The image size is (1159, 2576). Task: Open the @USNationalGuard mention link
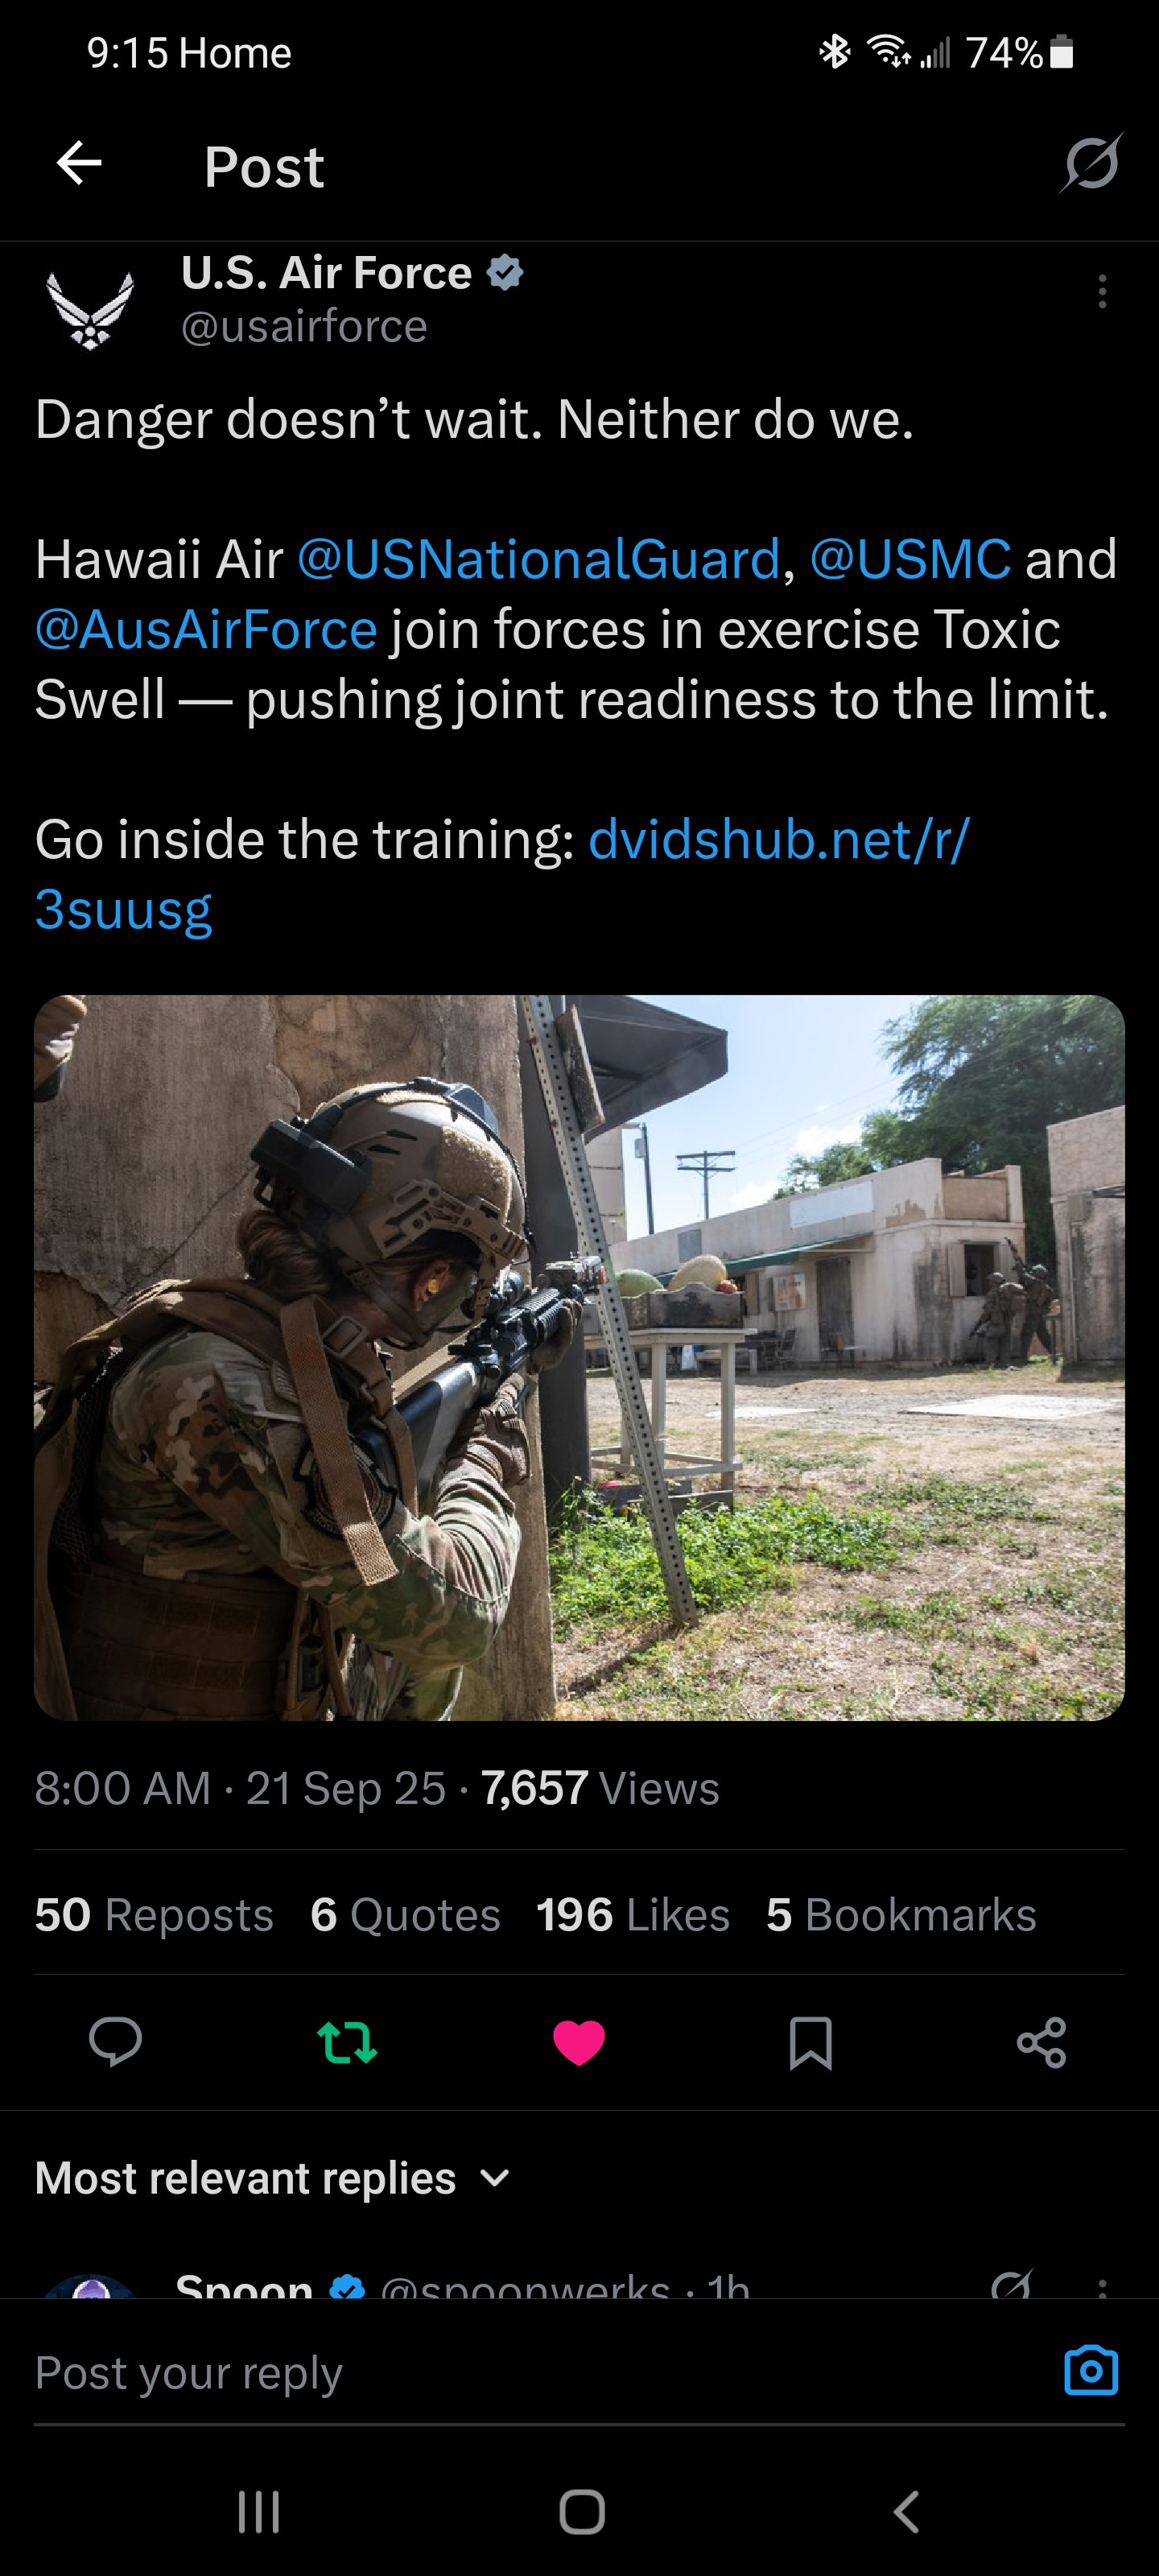[x=539, y=559]
